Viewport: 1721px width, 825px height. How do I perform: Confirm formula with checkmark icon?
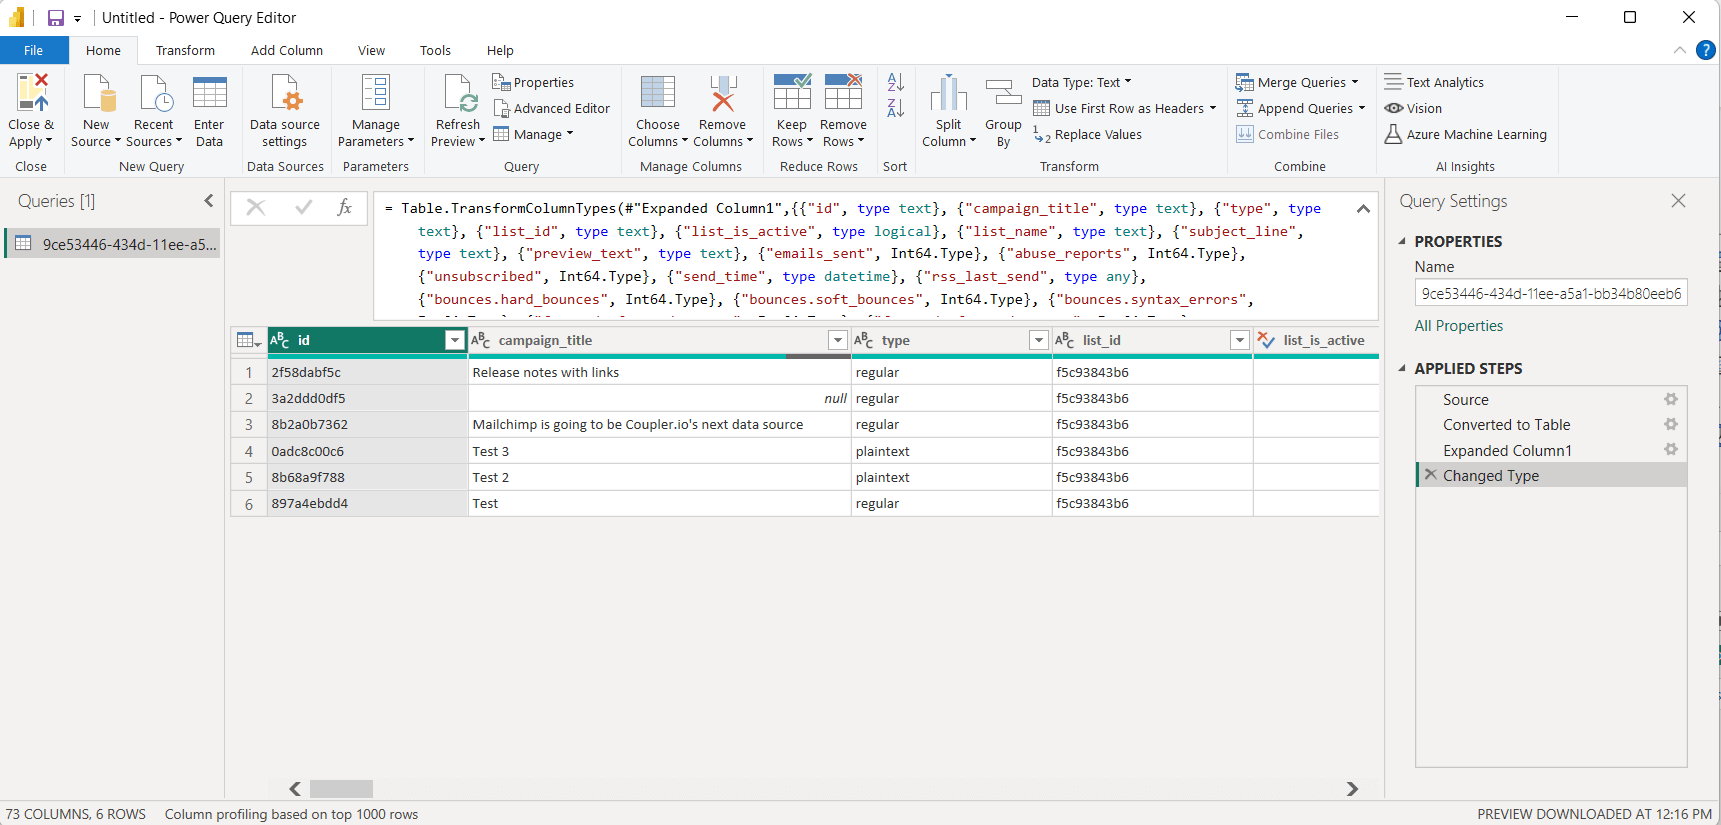tap(304, 207)
